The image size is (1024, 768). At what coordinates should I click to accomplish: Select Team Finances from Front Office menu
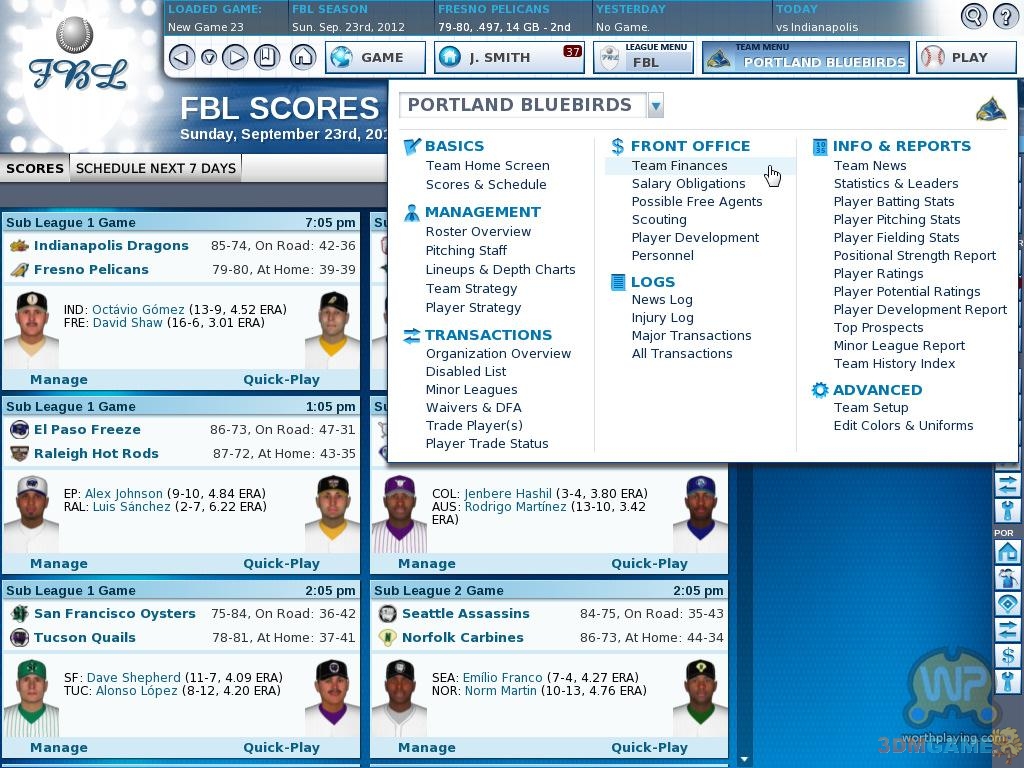[679, 166]
